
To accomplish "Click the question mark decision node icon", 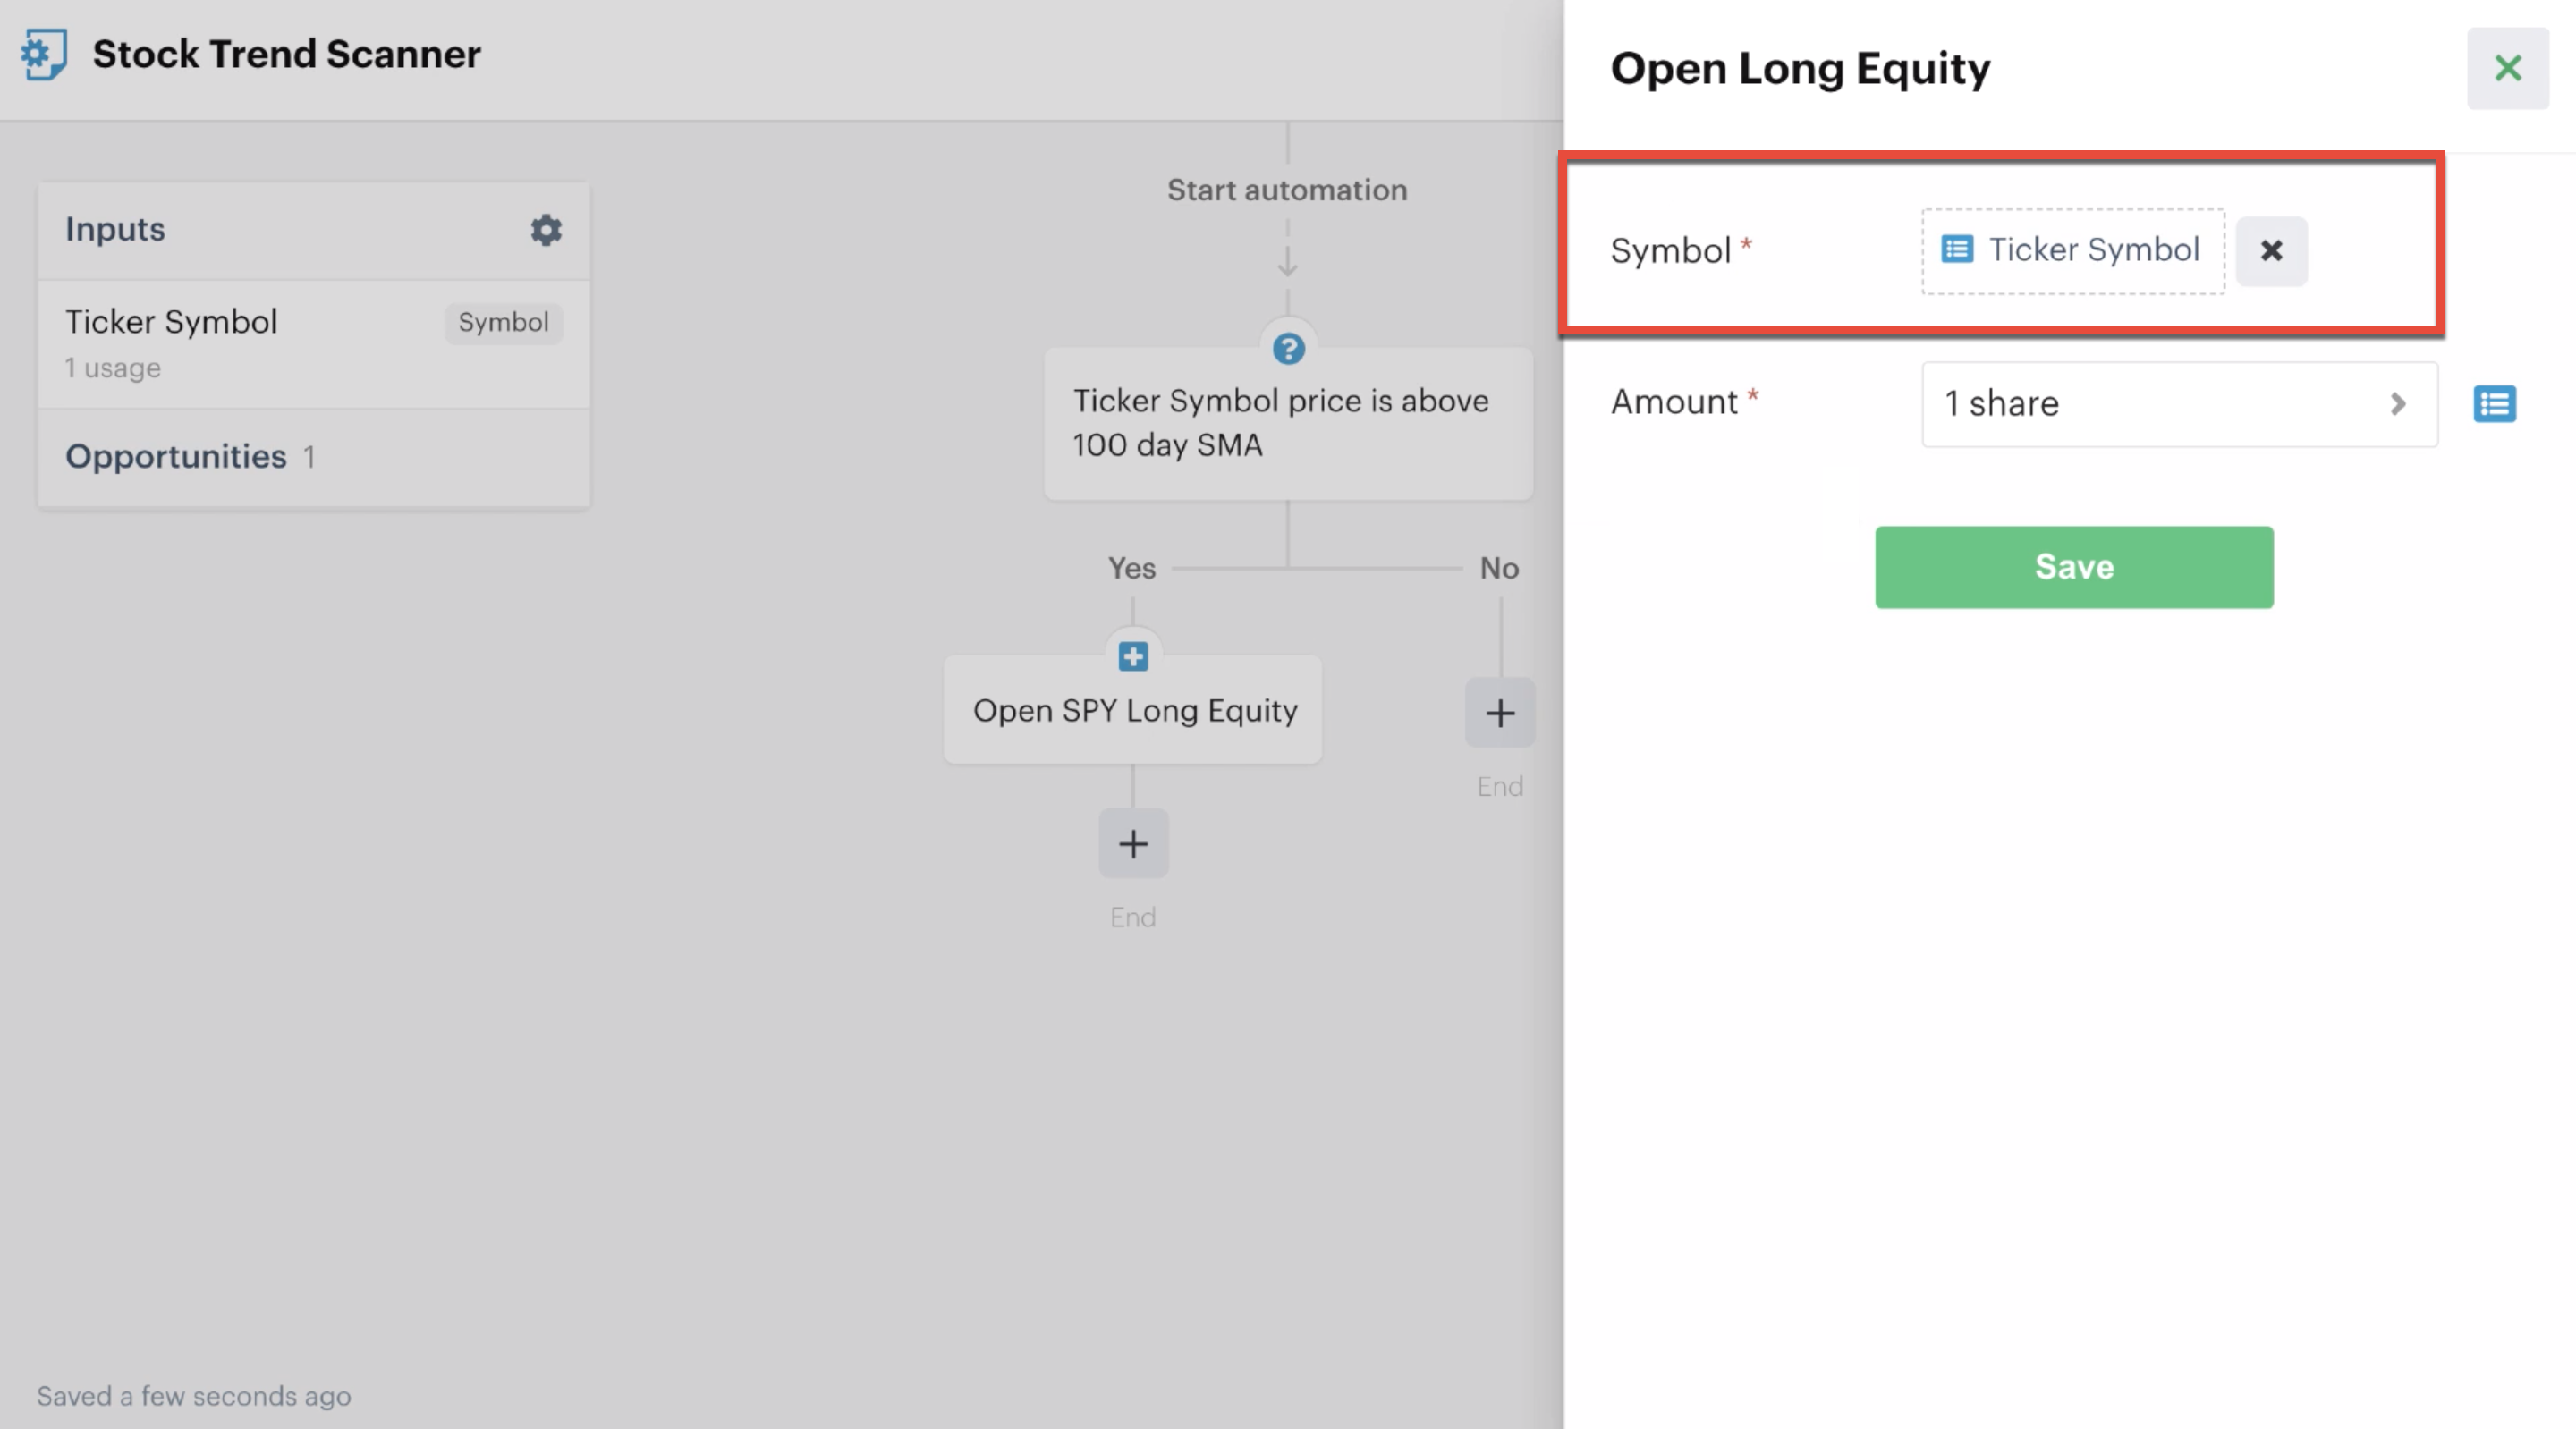I will [1288, 349].
